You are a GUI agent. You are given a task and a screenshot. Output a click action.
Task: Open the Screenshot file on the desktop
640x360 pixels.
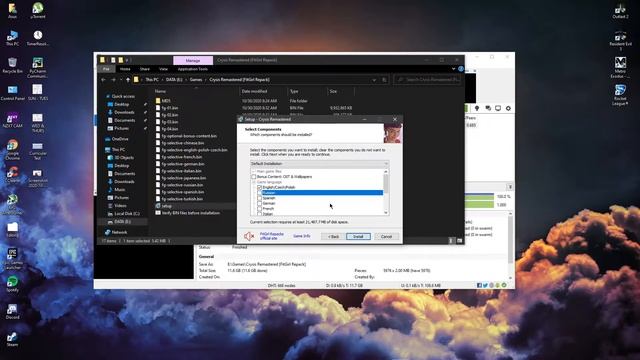(38, 178)
